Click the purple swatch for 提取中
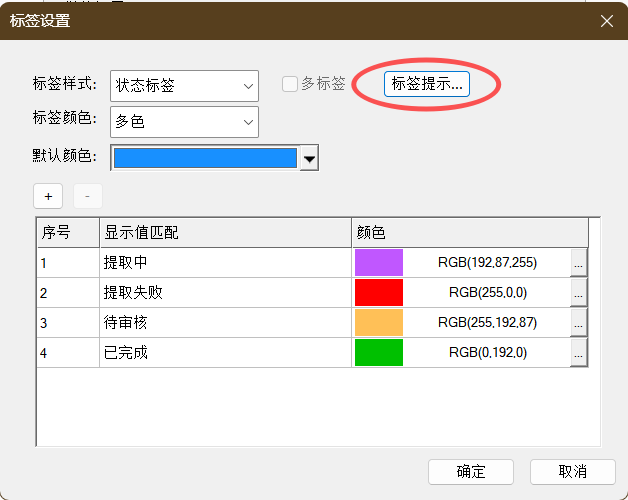This screenshot has width=628, height=500. (x=379, y=263)
